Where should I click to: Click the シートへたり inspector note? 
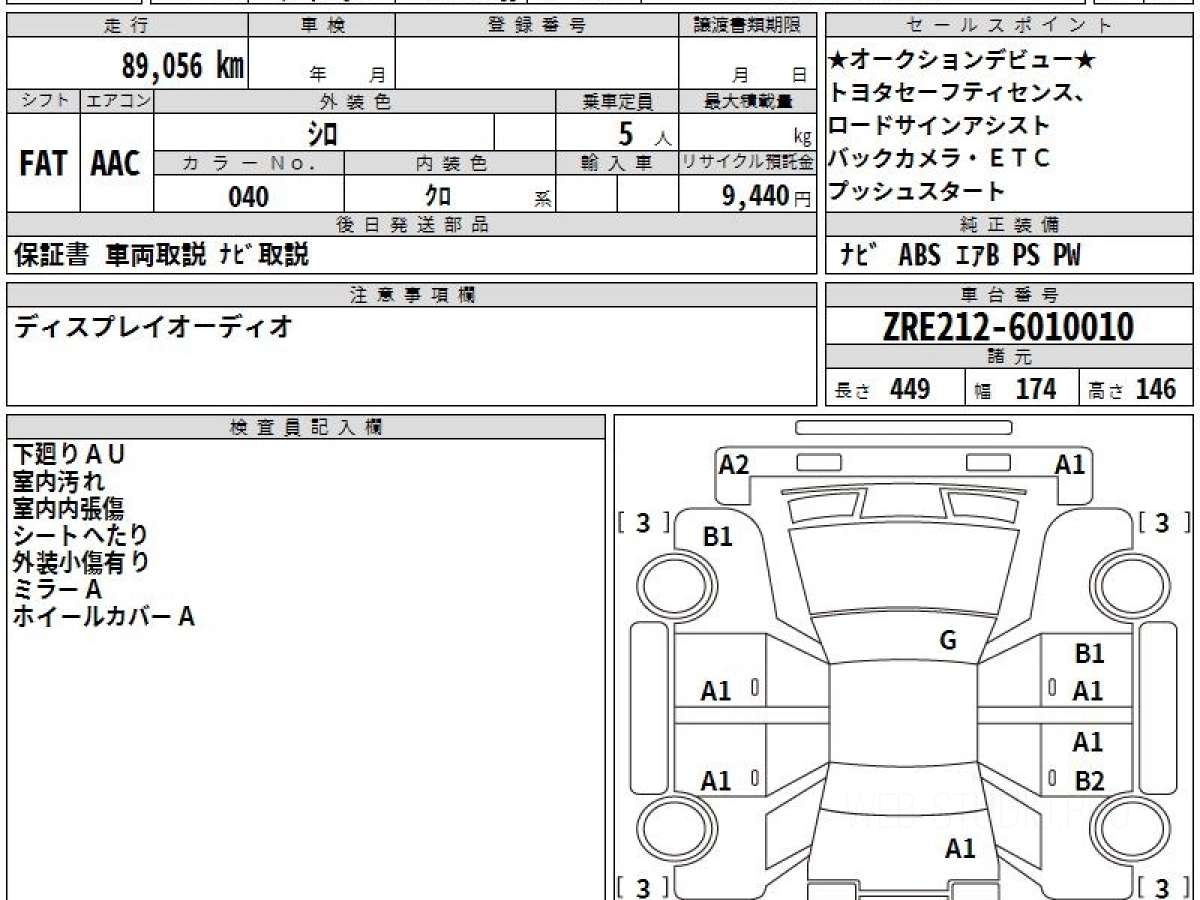click(80, 535)
